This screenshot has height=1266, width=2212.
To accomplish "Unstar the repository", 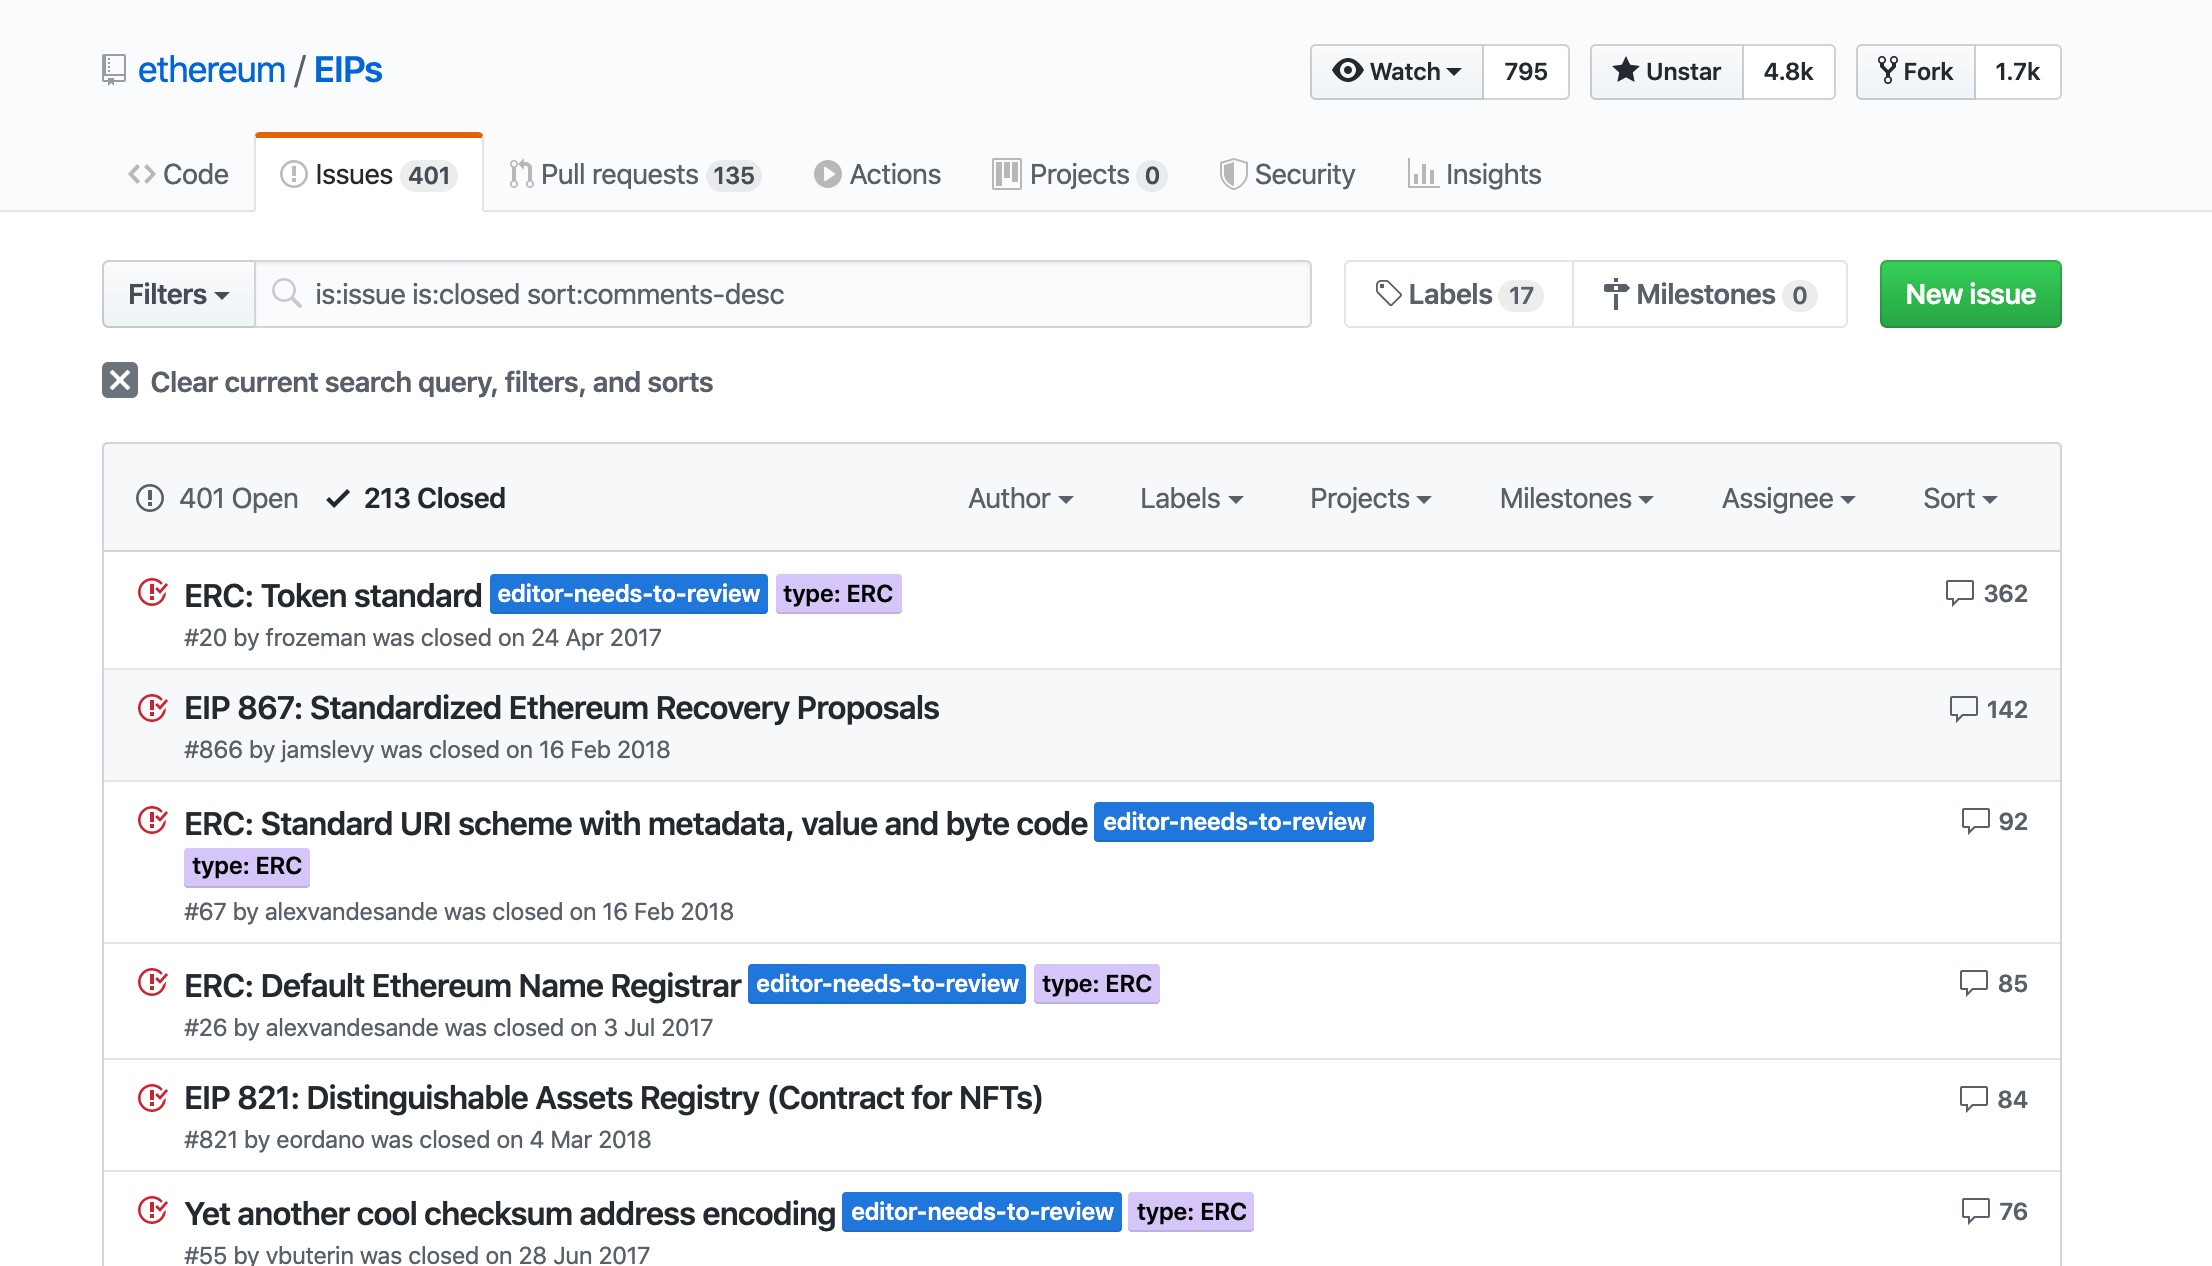I will tap(1667, 71).
